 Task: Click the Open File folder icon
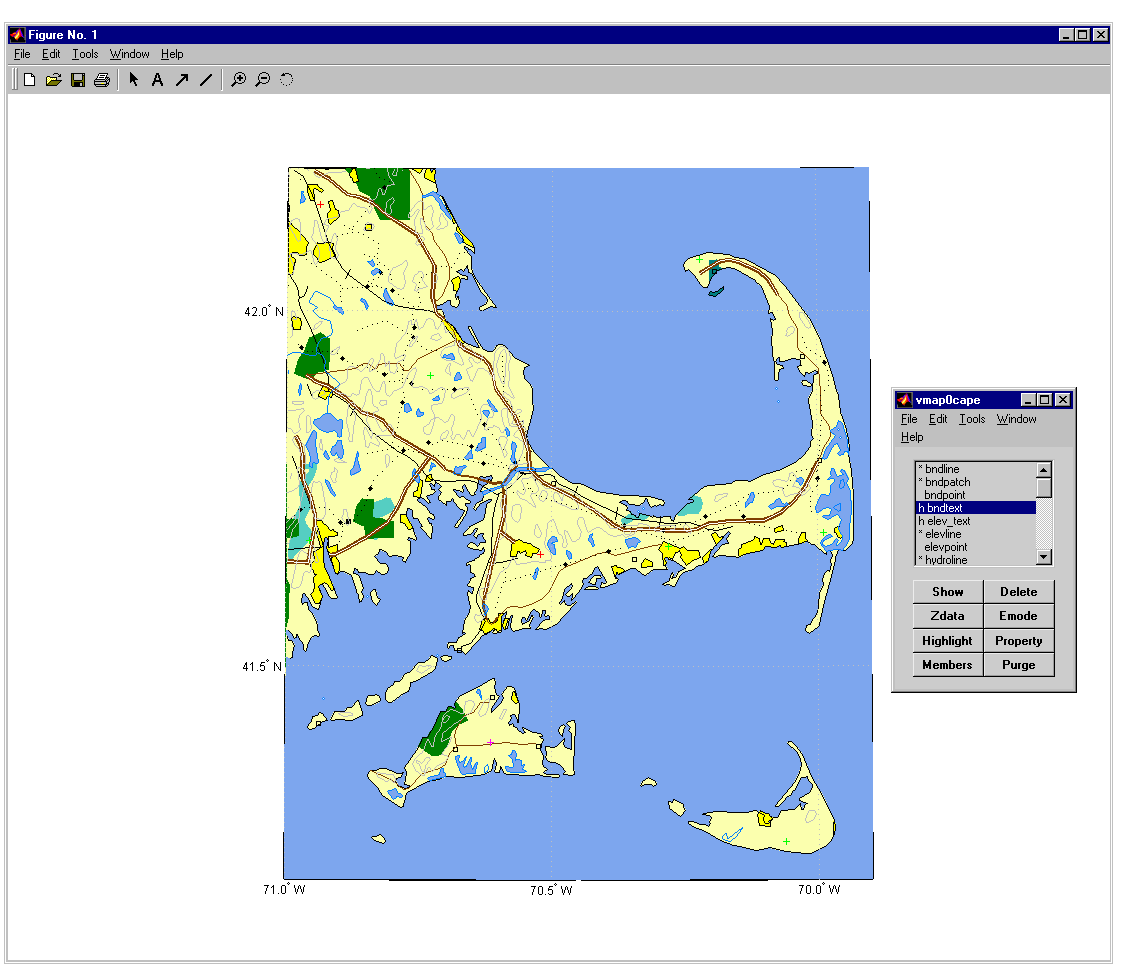[54, 80]
